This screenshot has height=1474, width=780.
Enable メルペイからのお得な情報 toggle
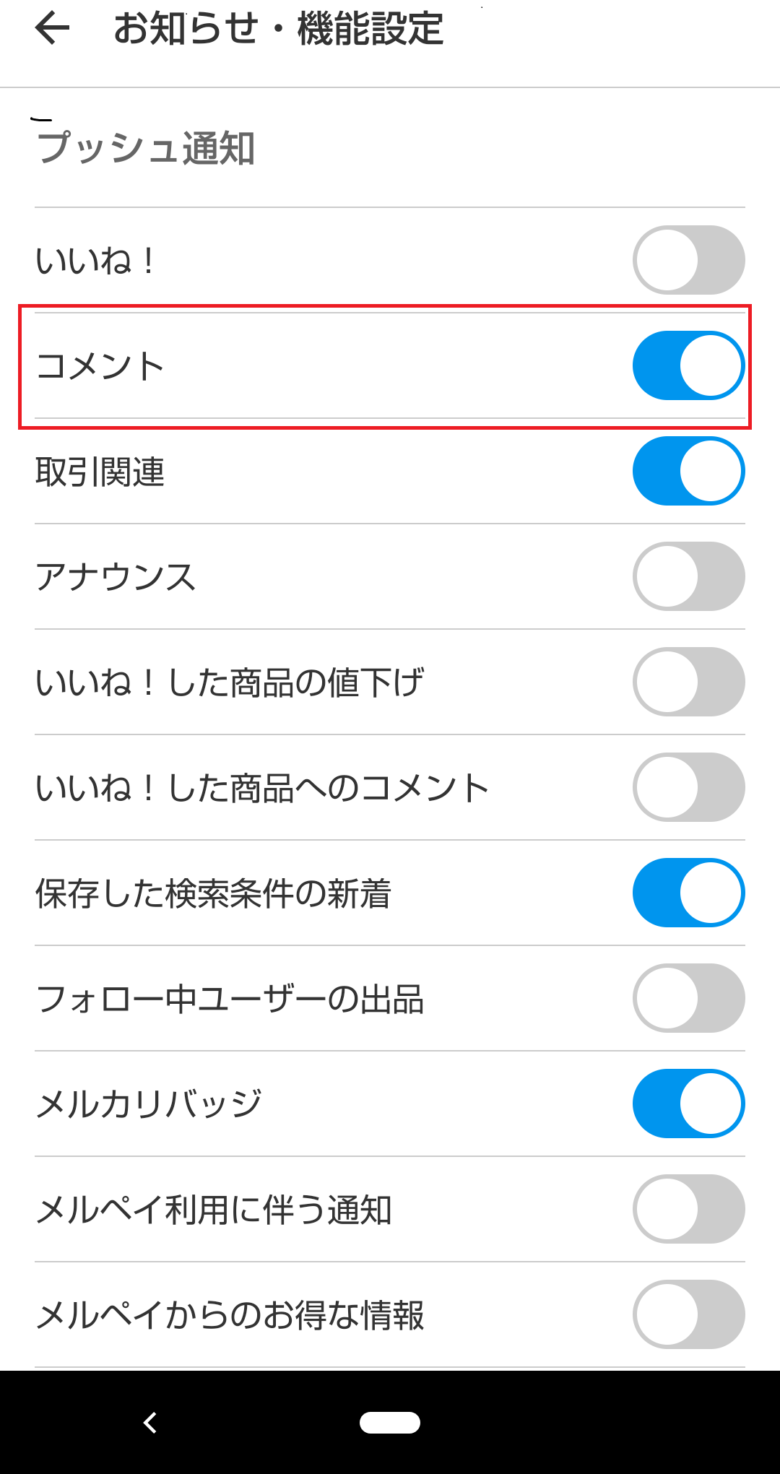688,1315
